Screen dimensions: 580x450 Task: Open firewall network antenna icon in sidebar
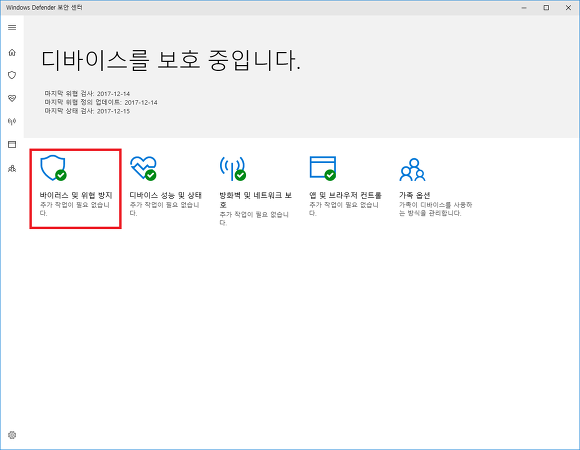tap(12, 121)
